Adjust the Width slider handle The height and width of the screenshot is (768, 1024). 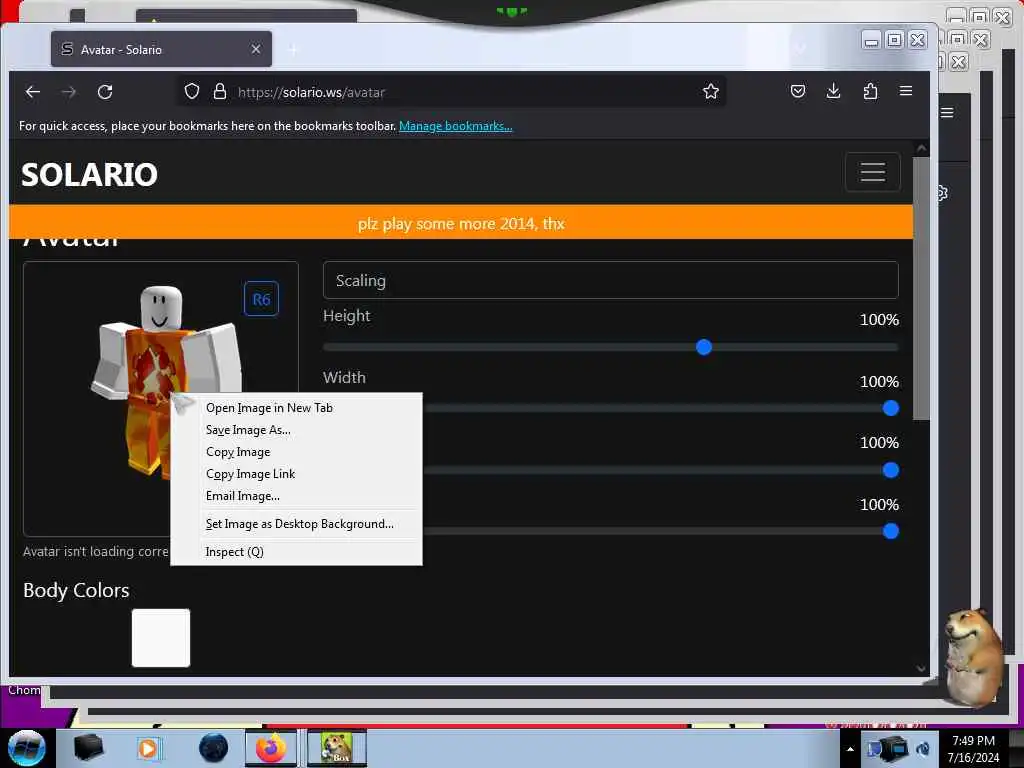tap(891, 408)
